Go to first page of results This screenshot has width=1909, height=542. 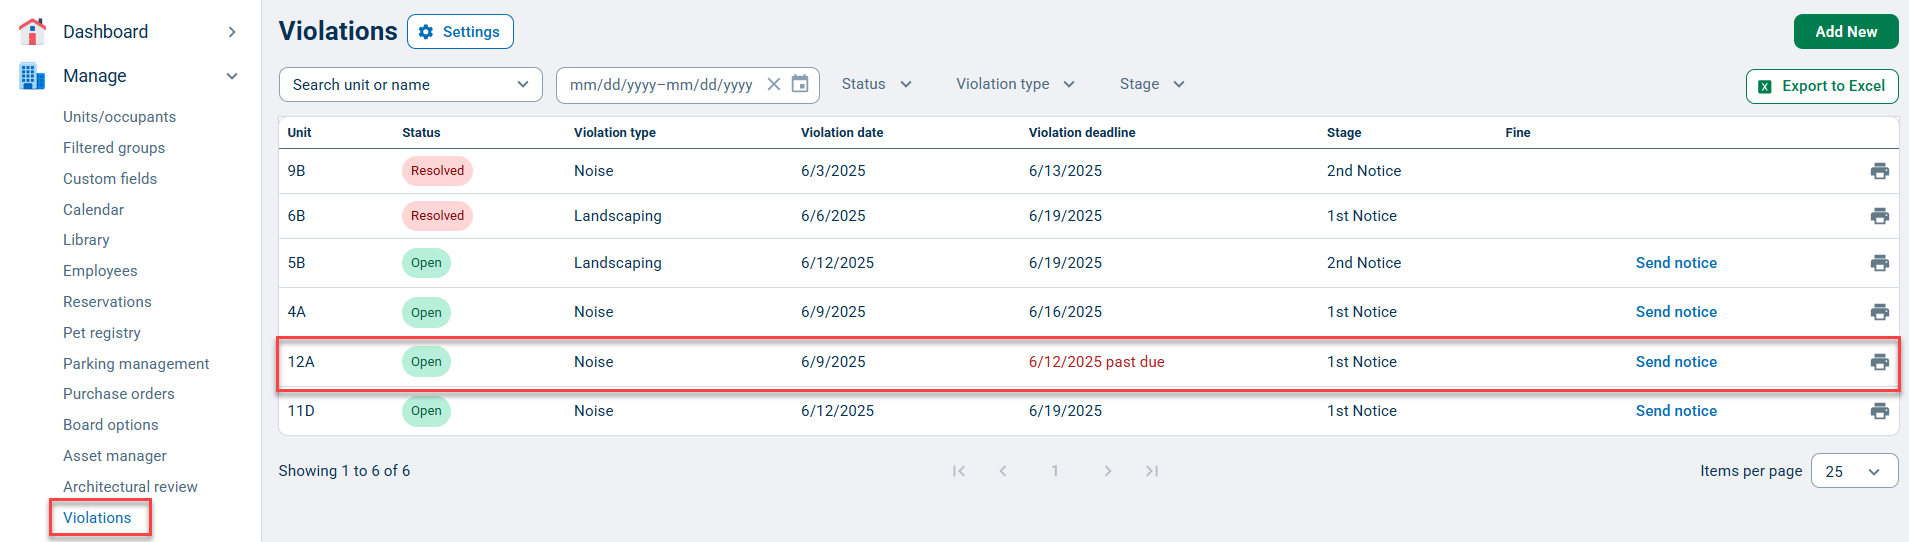(x=958, y=471)
